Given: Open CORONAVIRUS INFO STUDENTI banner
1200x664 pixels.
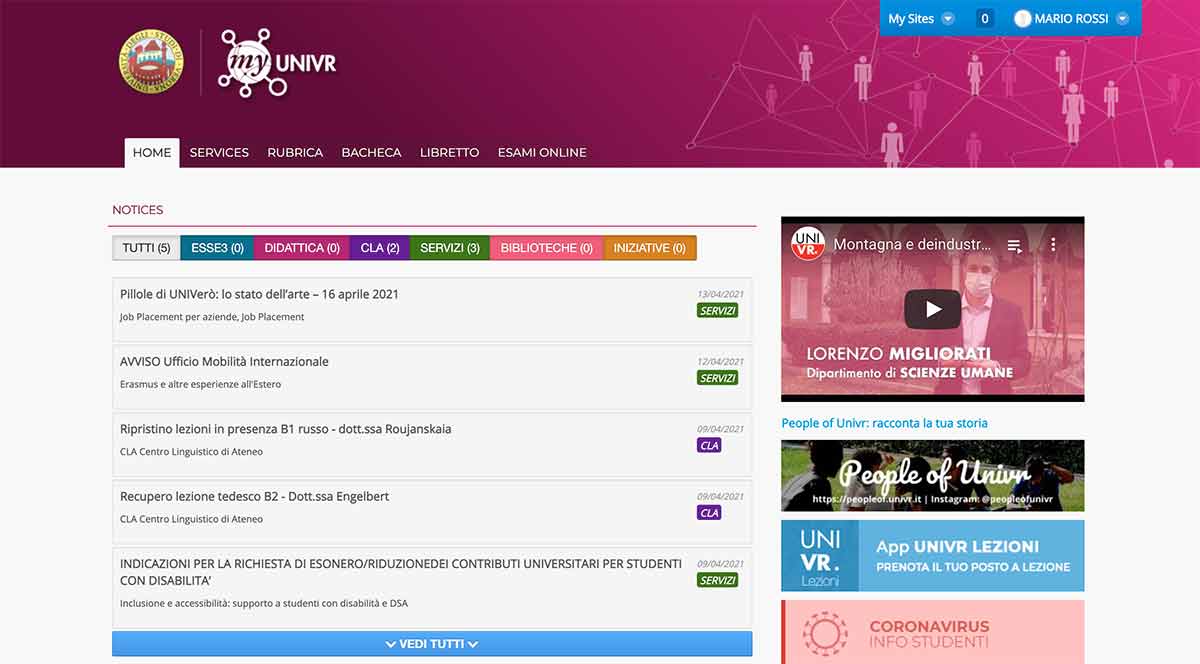Looking at the screenshot, I should (x=932, y=632).
